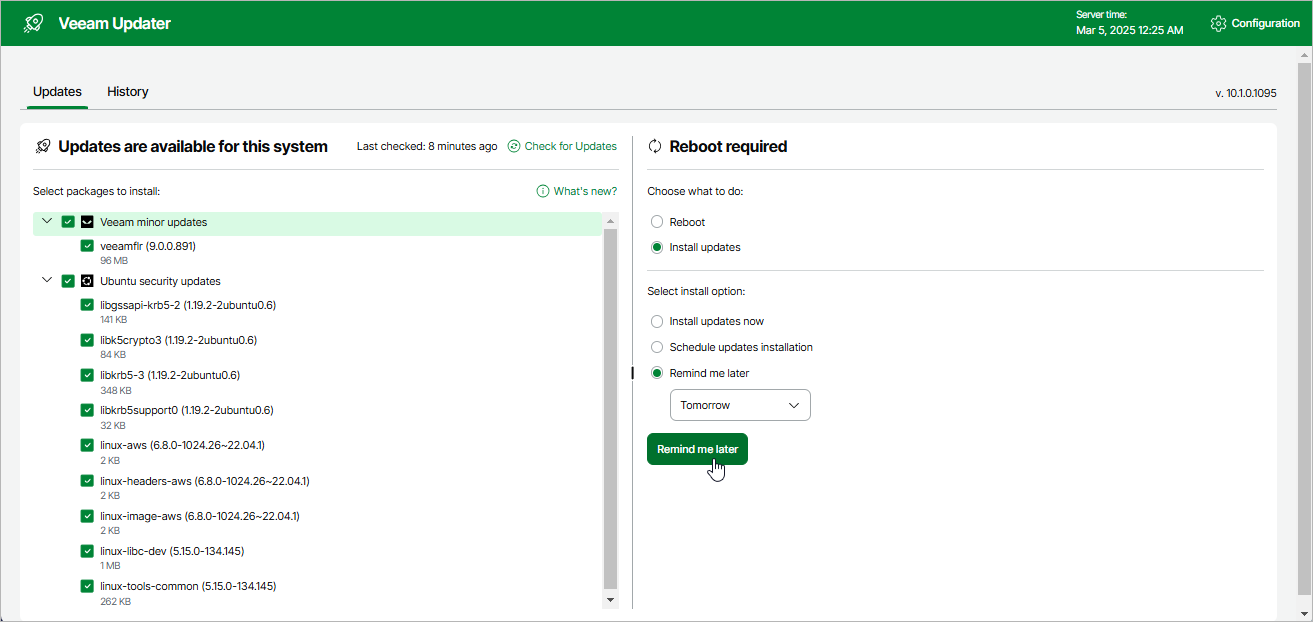Screen dimensions: 1313x622
Task: Click the linux-libc-dev (5.15.0-134.145) label
Action: 172,551
